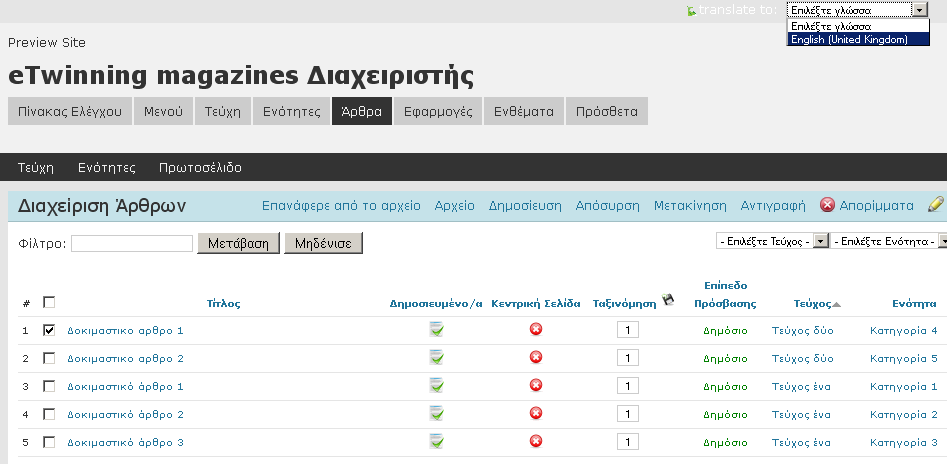The height and width of the screenshot is (464, 947).
Task: Click front page red X for Δοκιμαστικό άρθρο 3
Action: (536, 441)
